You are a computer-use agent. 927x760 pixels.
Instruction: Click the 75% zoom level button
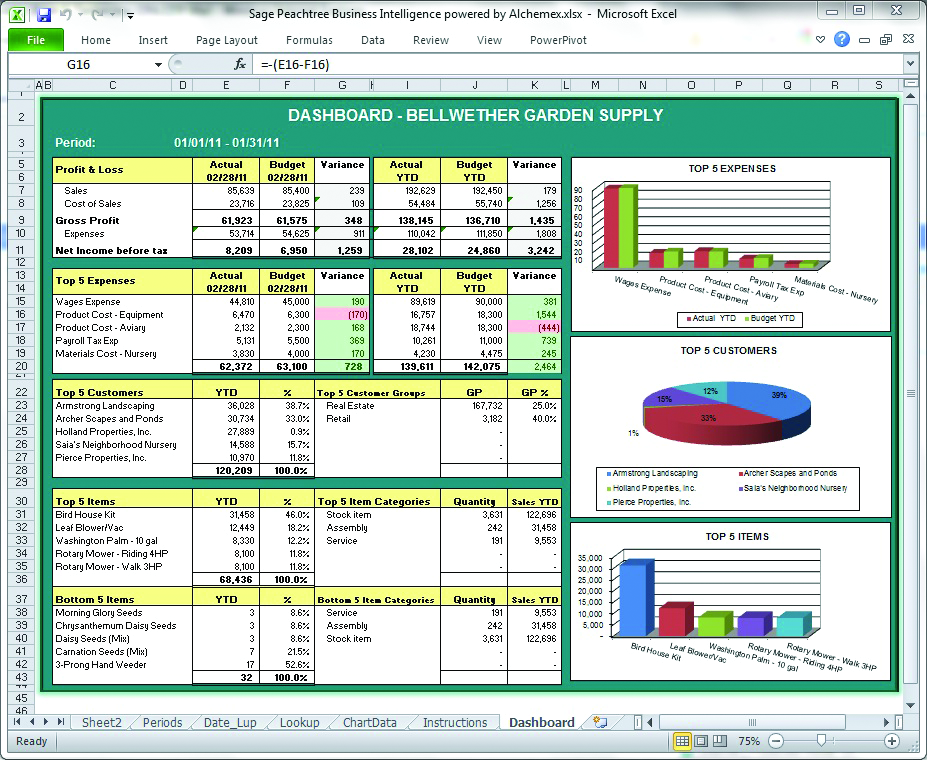click(749, 741)
